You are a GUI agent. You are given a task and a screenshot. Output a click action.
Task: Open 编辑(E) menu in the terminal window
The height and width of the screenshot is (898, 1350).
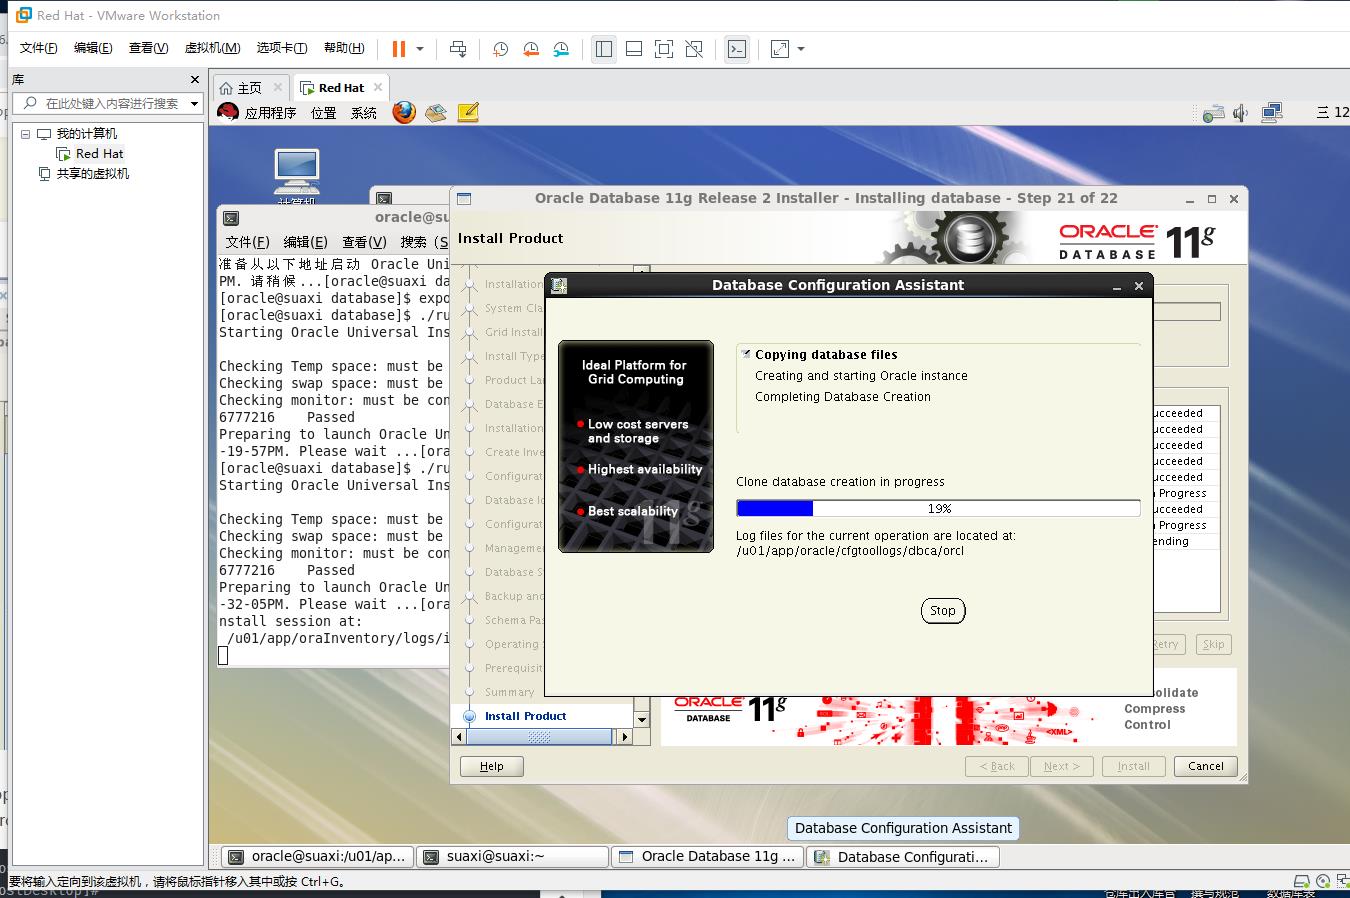(305, 242)
